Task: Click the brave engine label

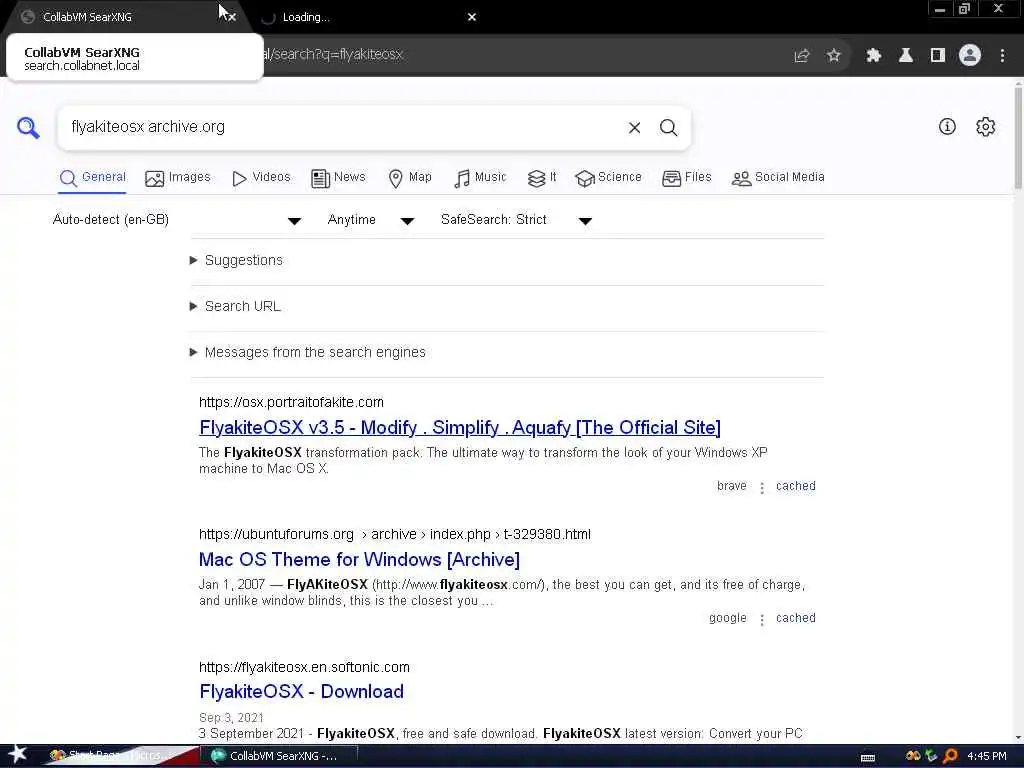Action: 731,487
